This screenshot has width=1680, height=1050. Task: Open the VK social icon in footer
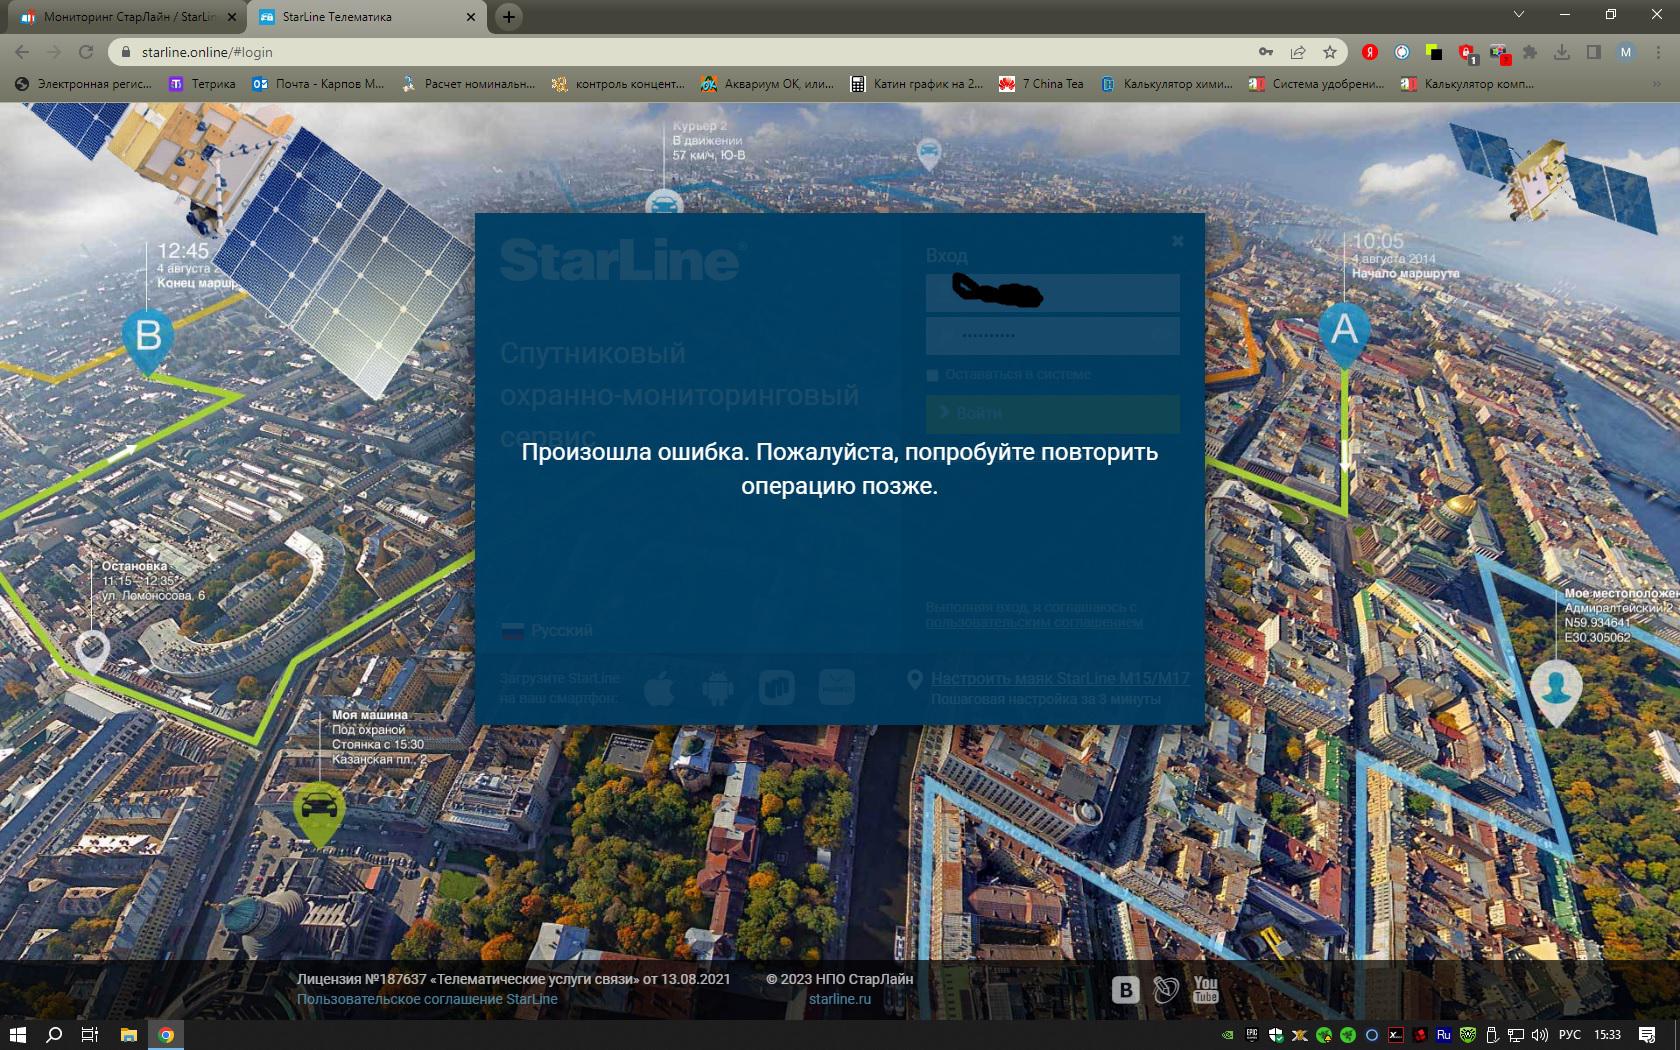click(x=1125, y=990)
